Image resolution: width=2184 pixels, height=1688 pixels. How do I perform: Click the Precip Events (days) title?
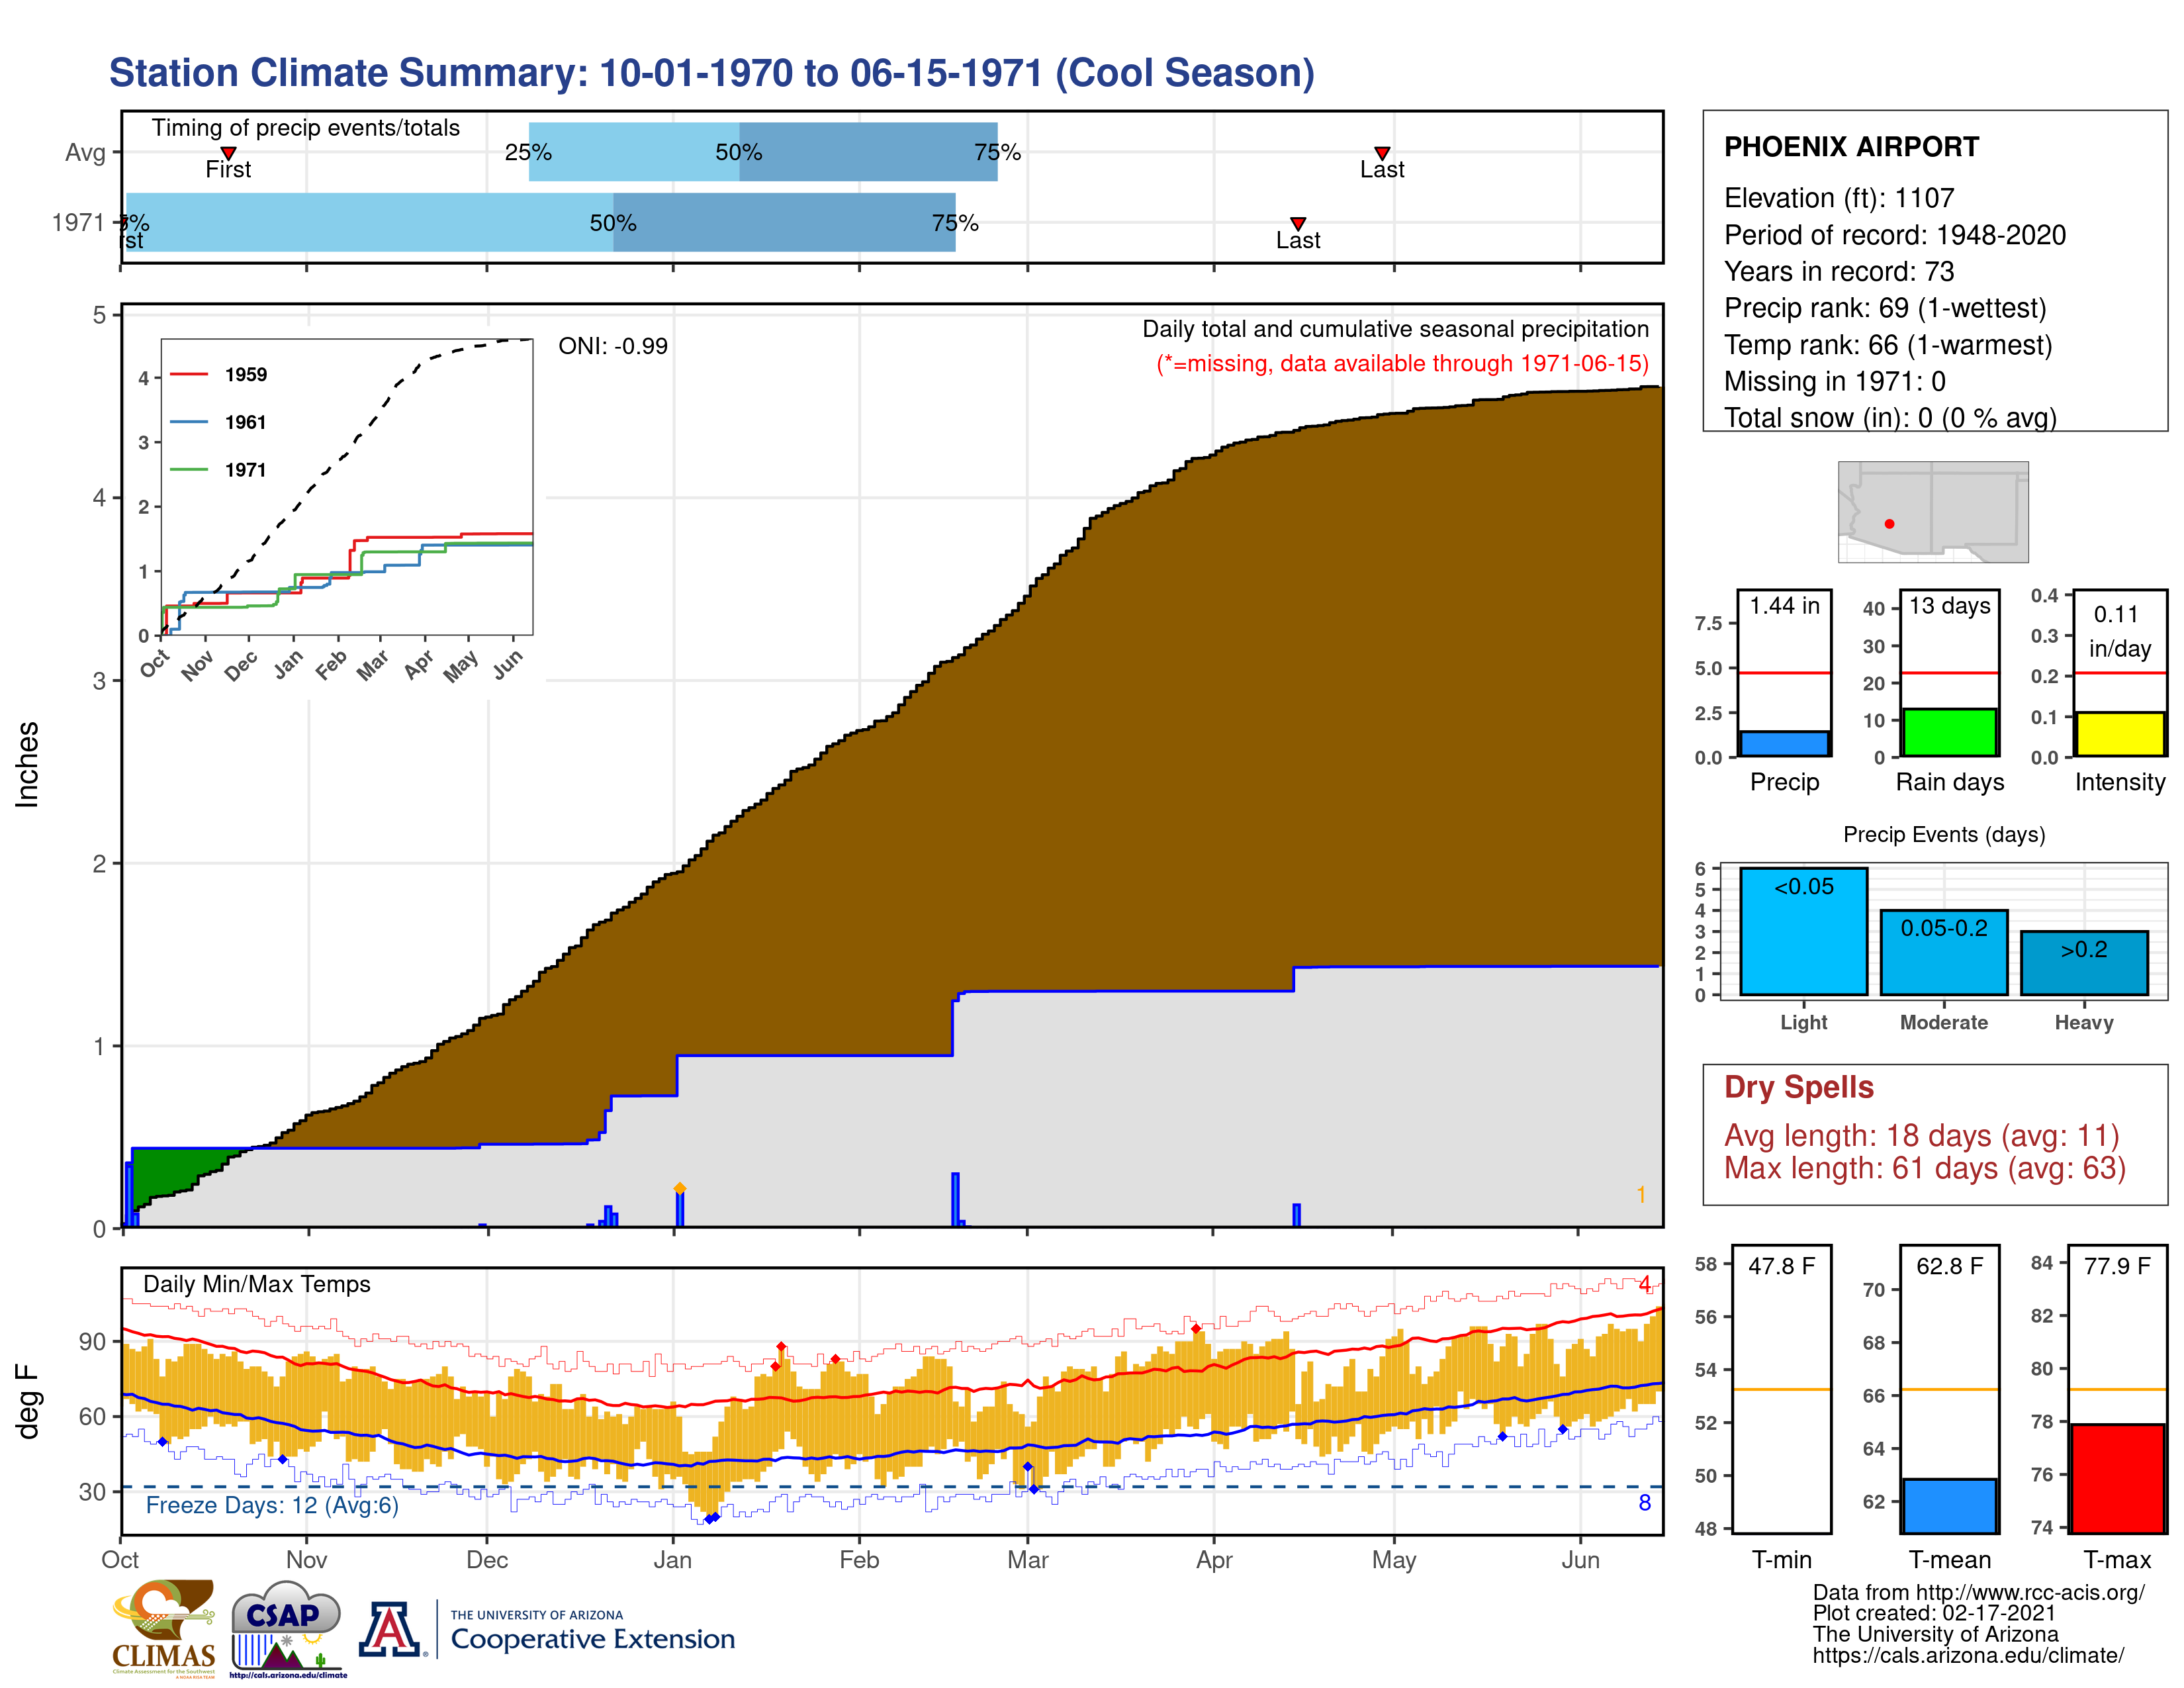pos(1944,834)
